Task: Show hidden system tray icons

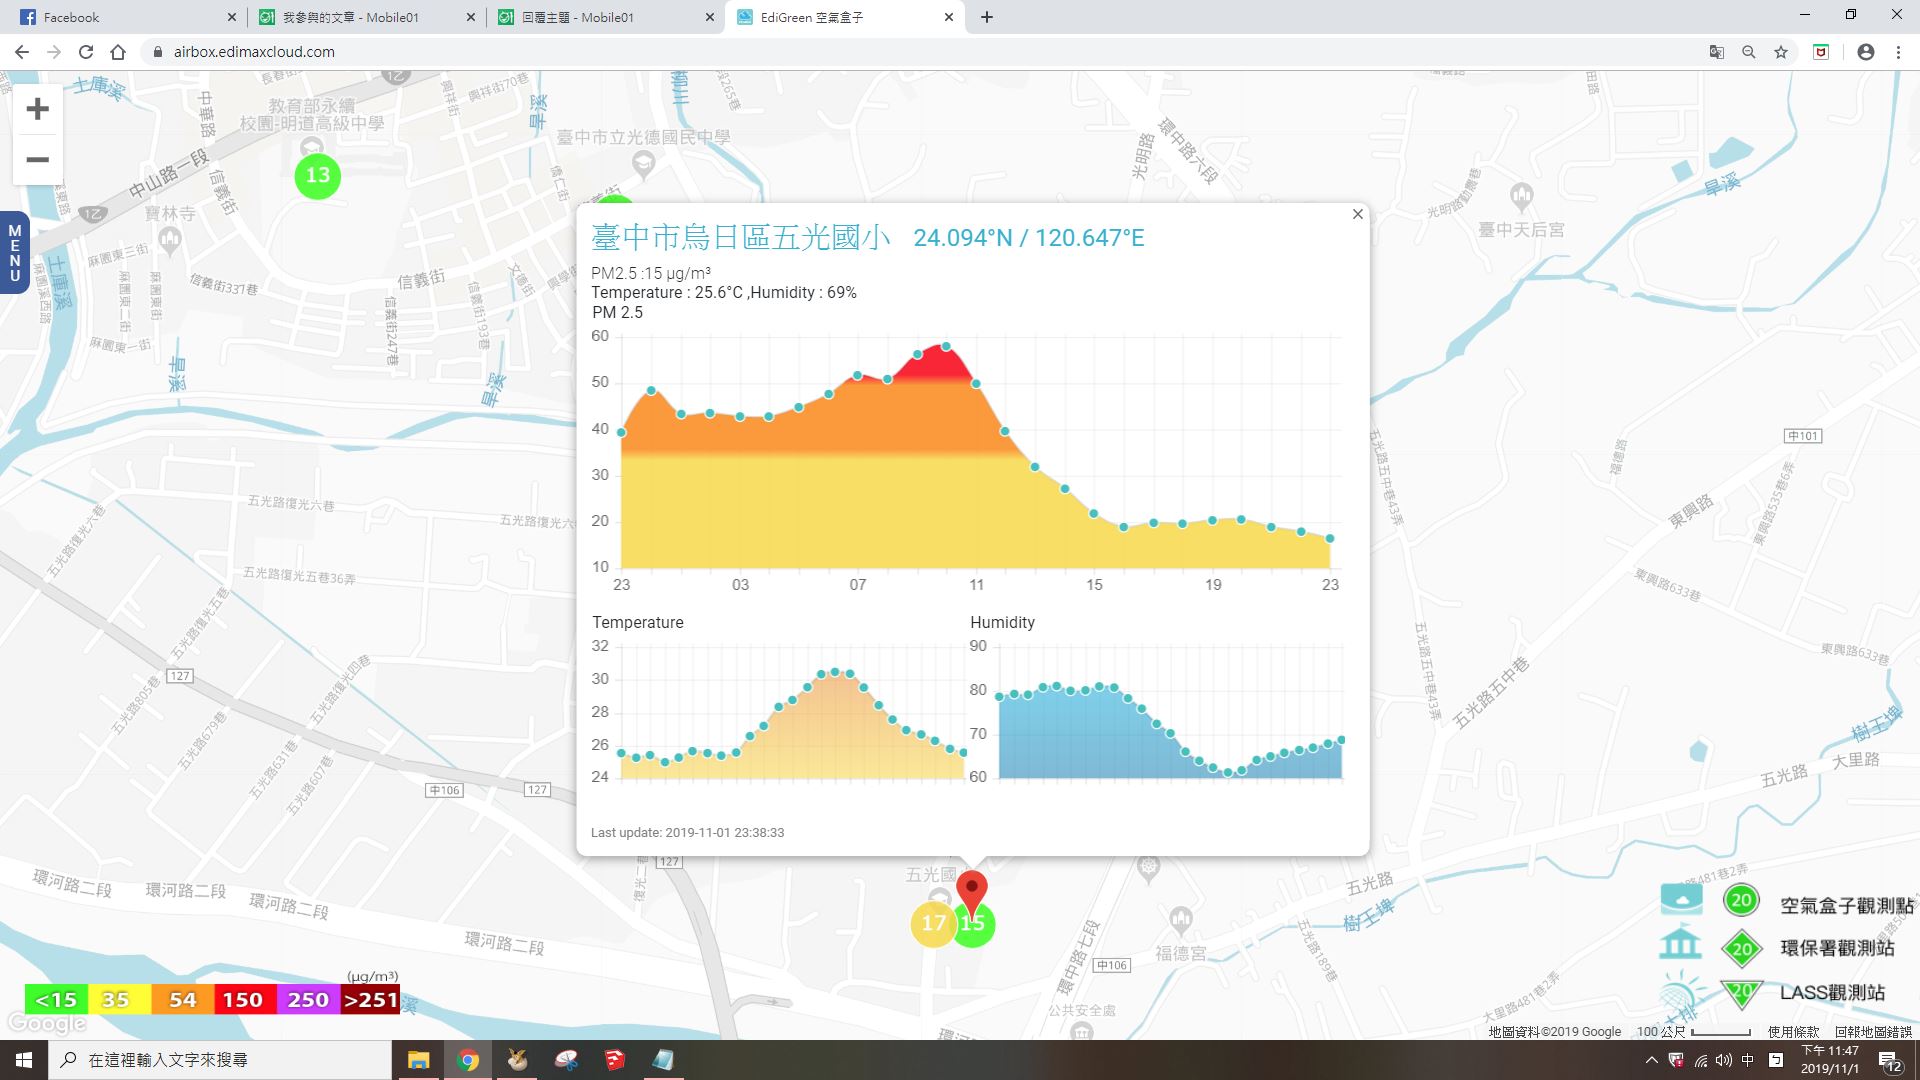Action: coord(1651,1060)
